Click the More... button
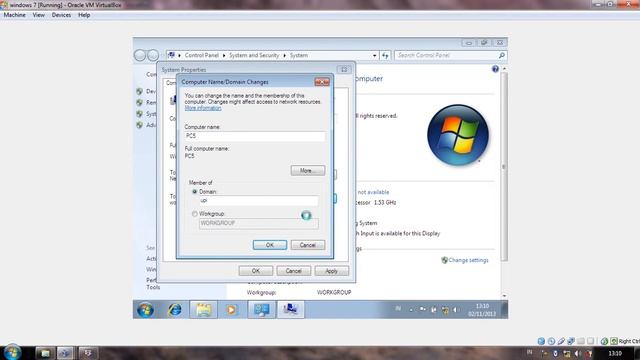Screen dimensions: 640x360 tap(308, 171)
